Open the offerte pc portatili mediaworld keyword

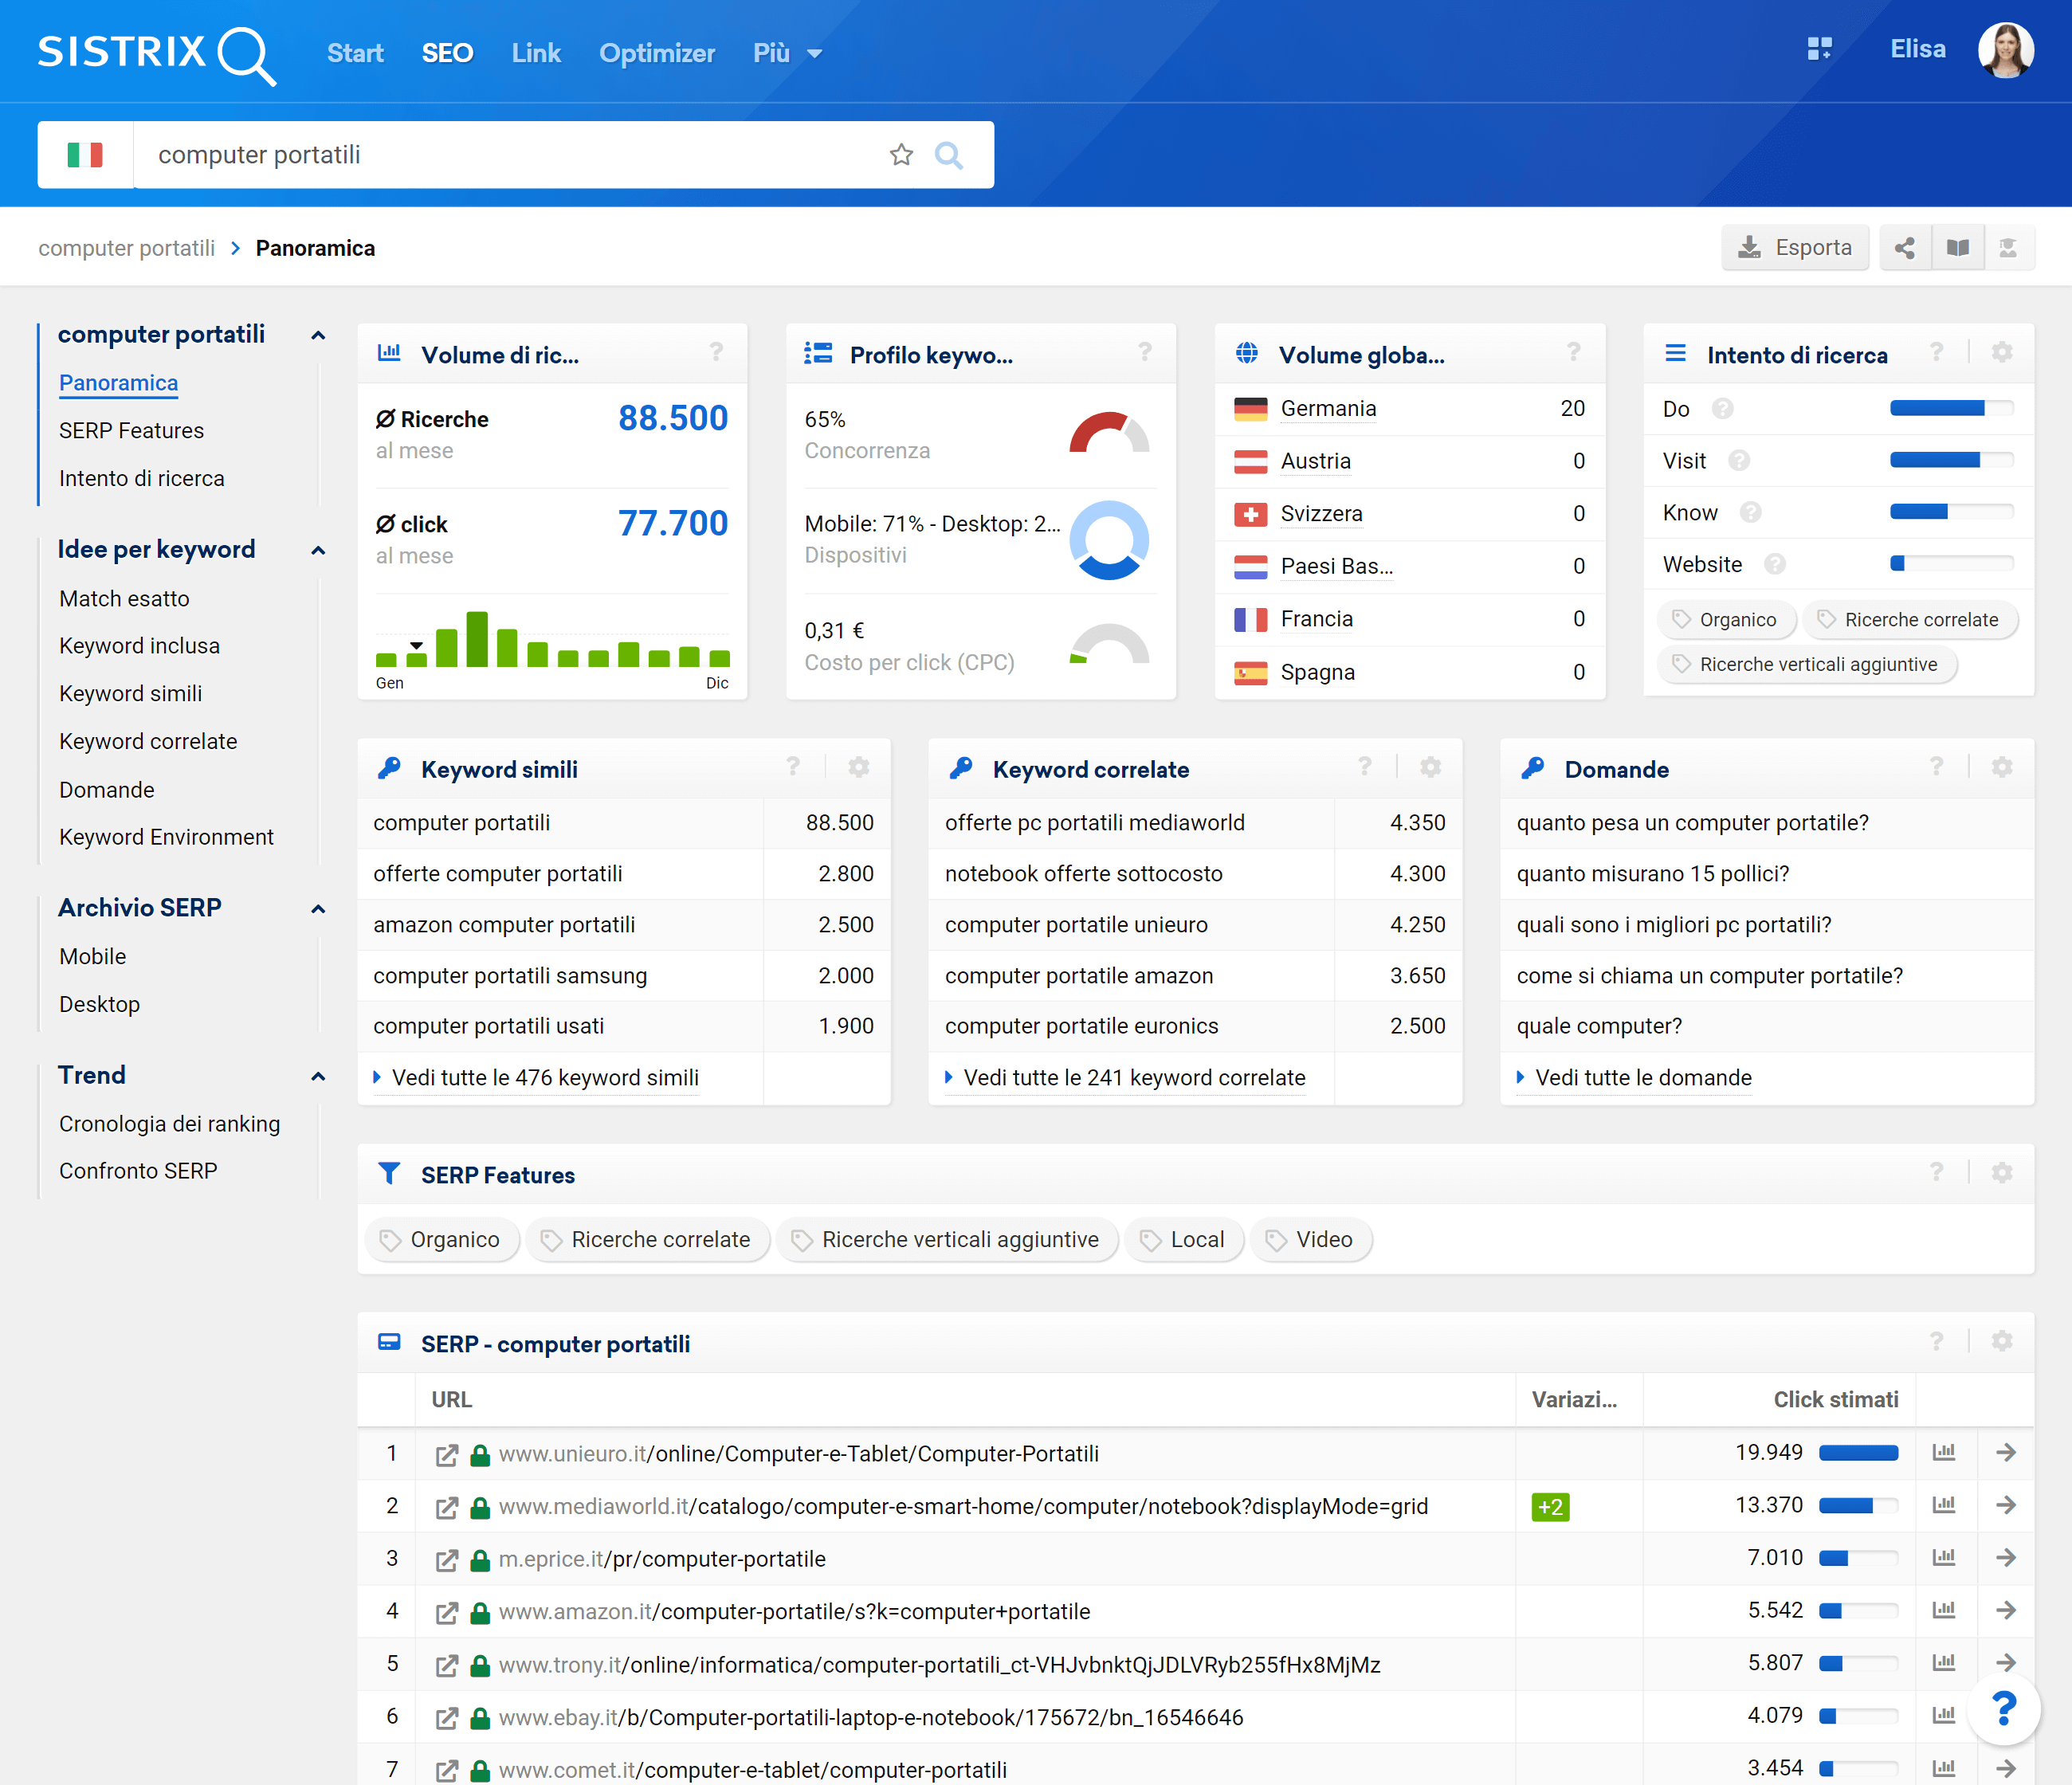(x=1095, y=823)
